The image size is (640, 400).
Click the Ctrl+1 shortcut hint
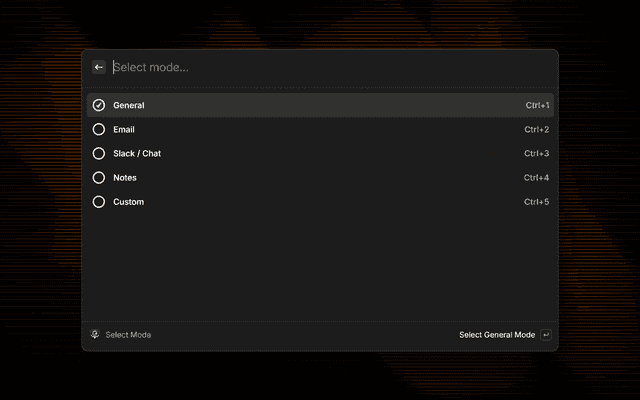click(x=537, y=105)
